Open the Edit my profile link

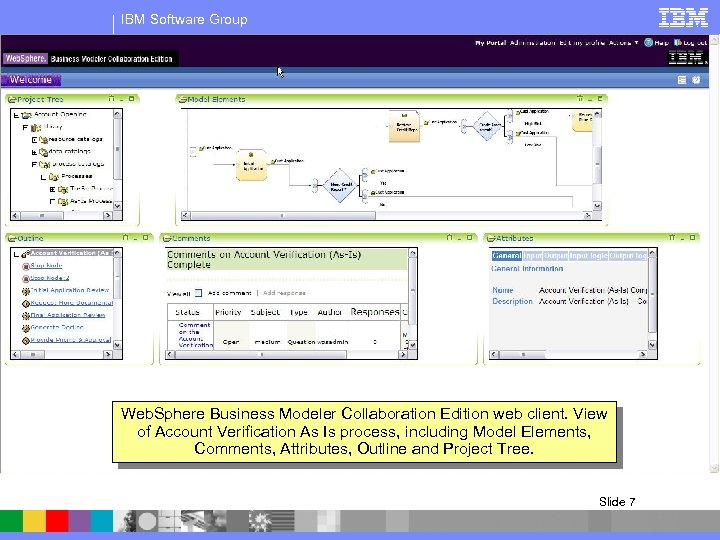[582, 43]
